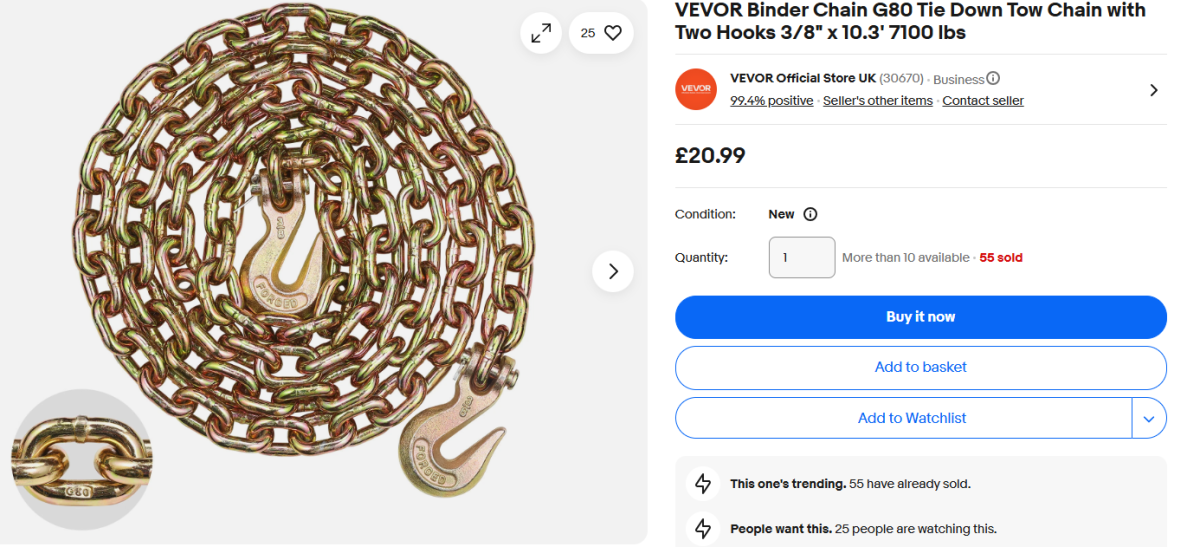
Task: Expand the product image to full screen
Action: click(x=541, y=33)
